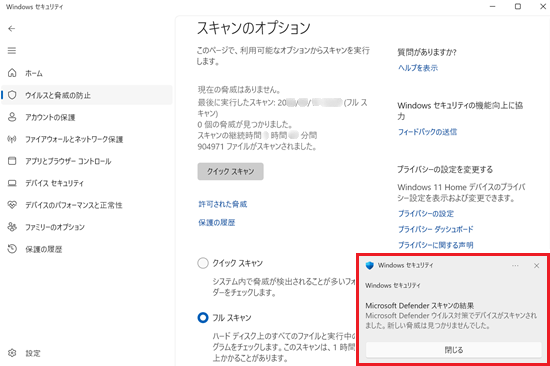Open アカウントの保護 section
Viewport: 550px width, 366px height.
[x=50, y=118]
